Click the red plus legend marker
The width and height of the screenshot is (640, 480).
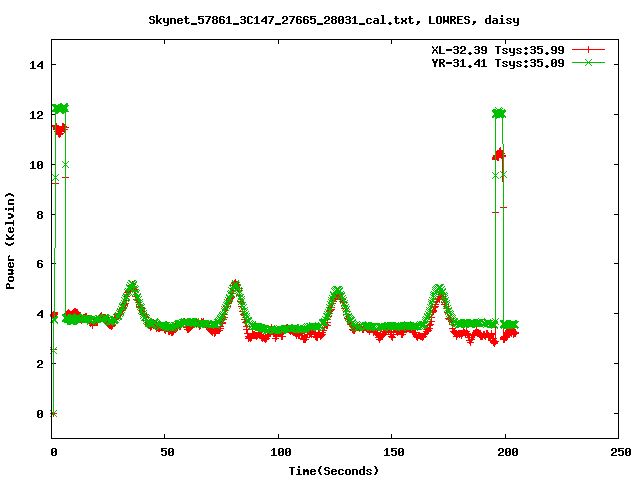coord(588,50)
